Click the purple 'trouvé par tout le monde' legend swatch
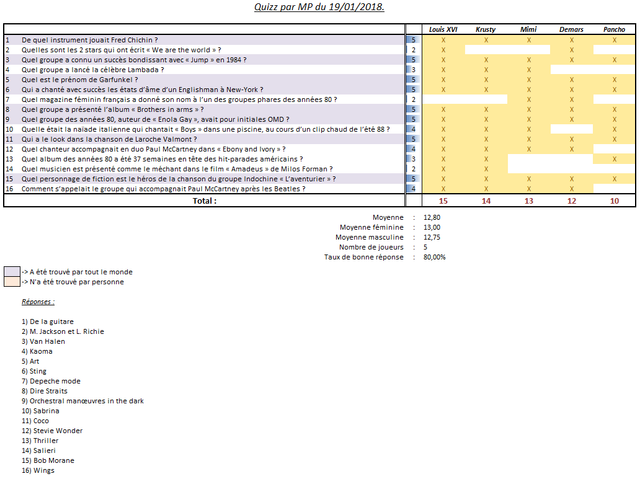Viewport: 640px width, 478px height. point(12,271)
